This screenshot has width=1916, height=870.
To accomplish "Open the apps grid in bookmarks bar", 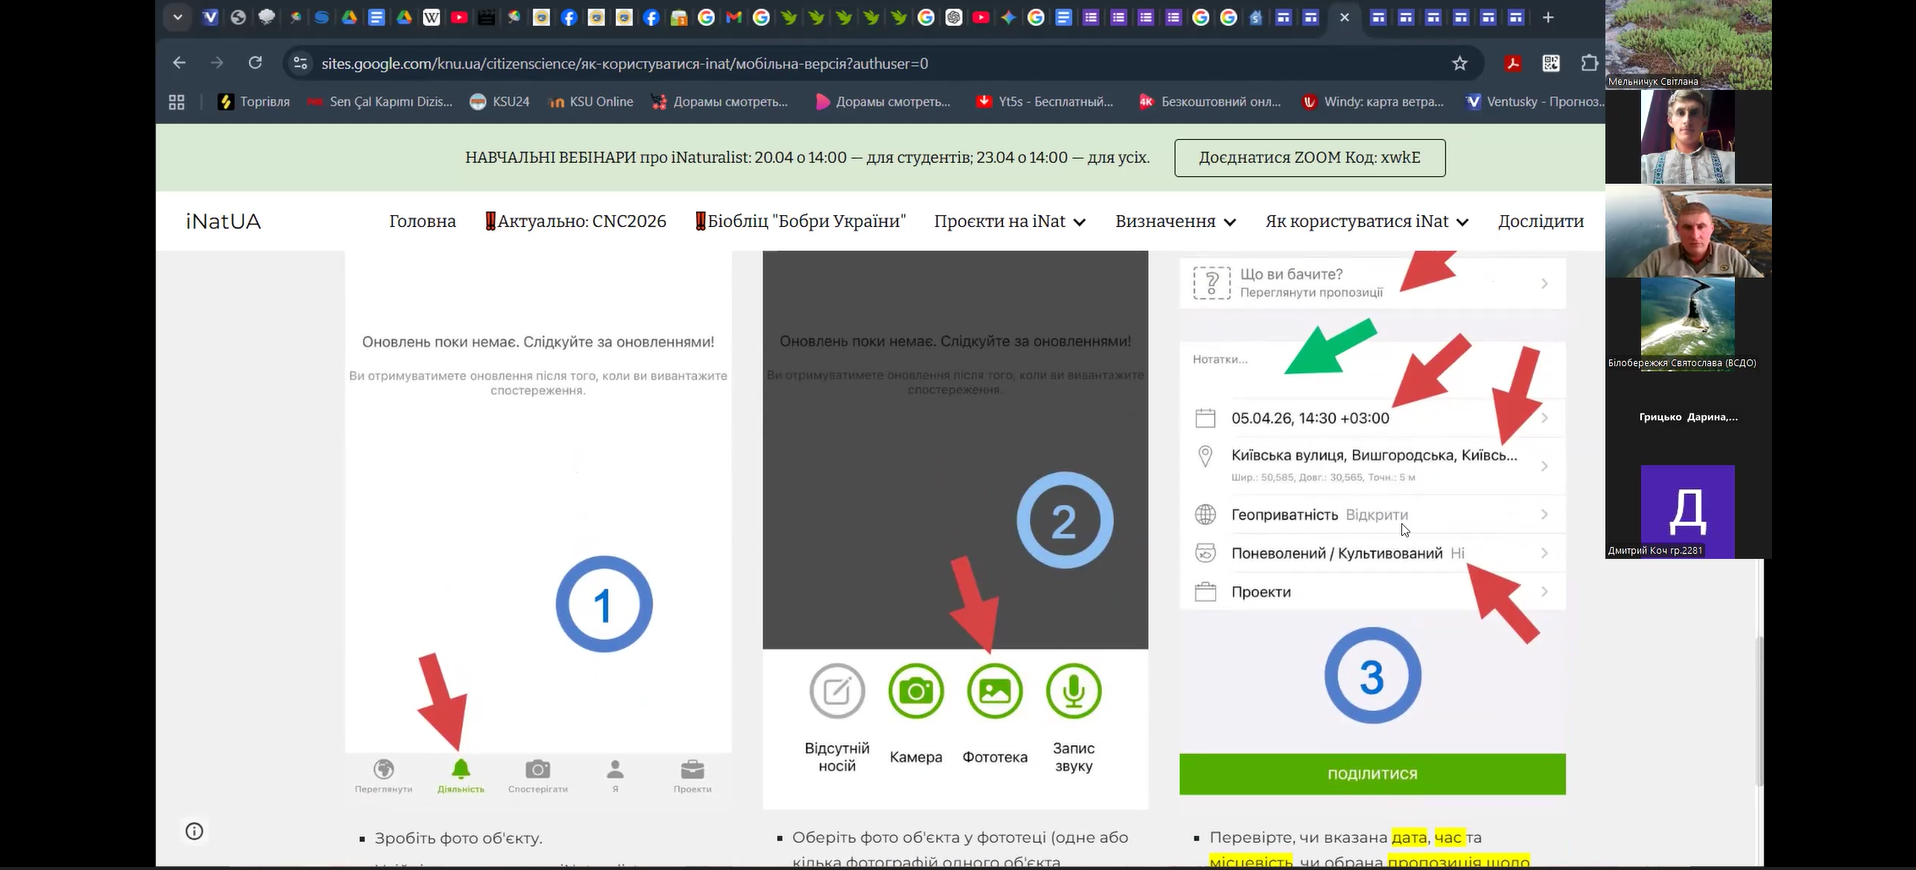I will (177, 102).
